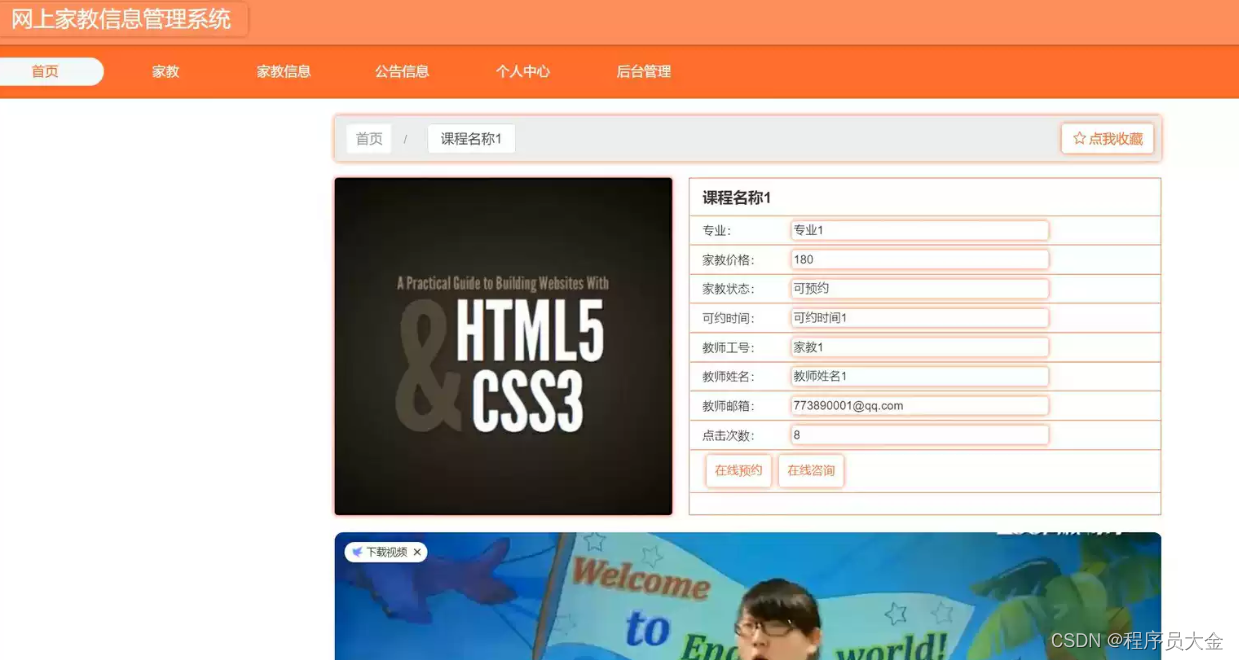
Task: Click the 家教价格 field showing 180
Action: pyautogui.click(x=919, y=259)
